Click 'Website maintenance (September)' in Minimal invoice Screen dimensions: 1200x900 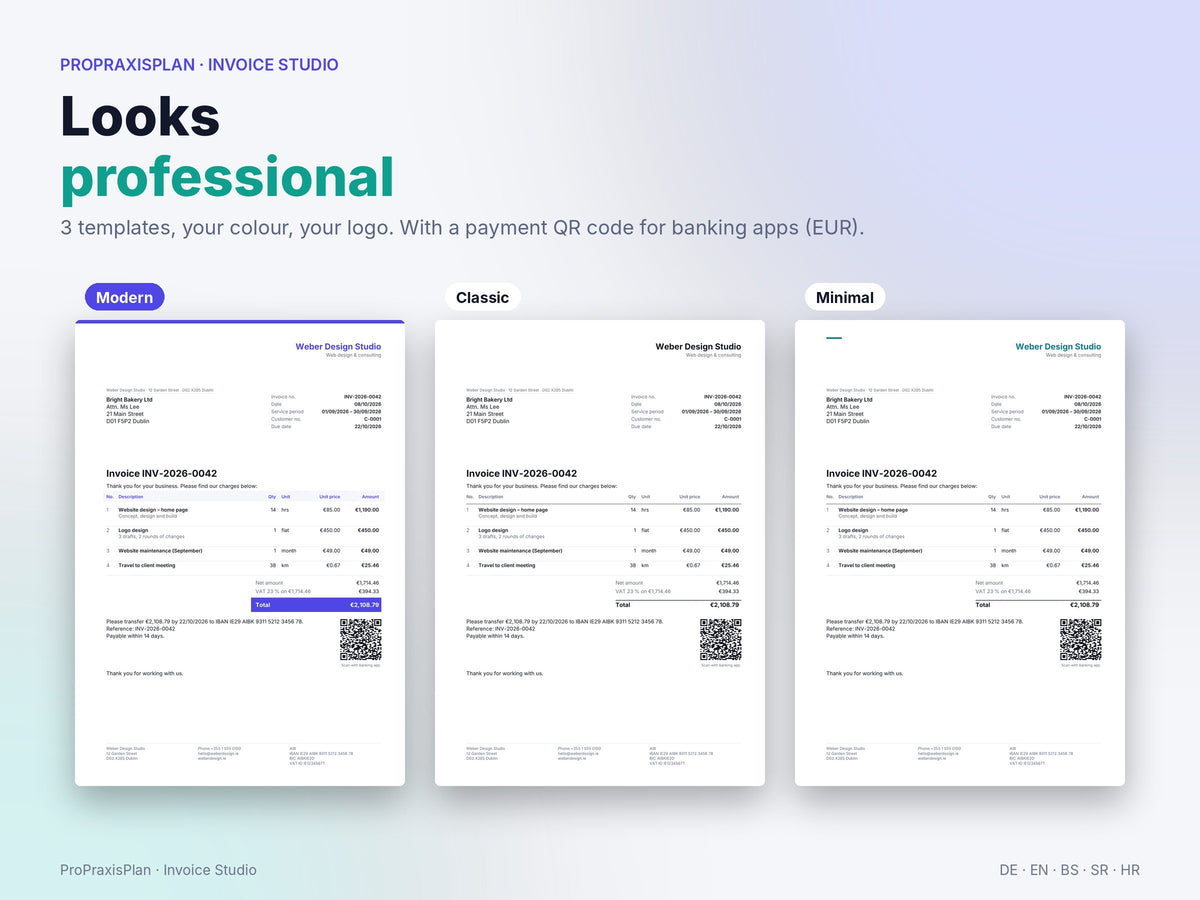880,551
